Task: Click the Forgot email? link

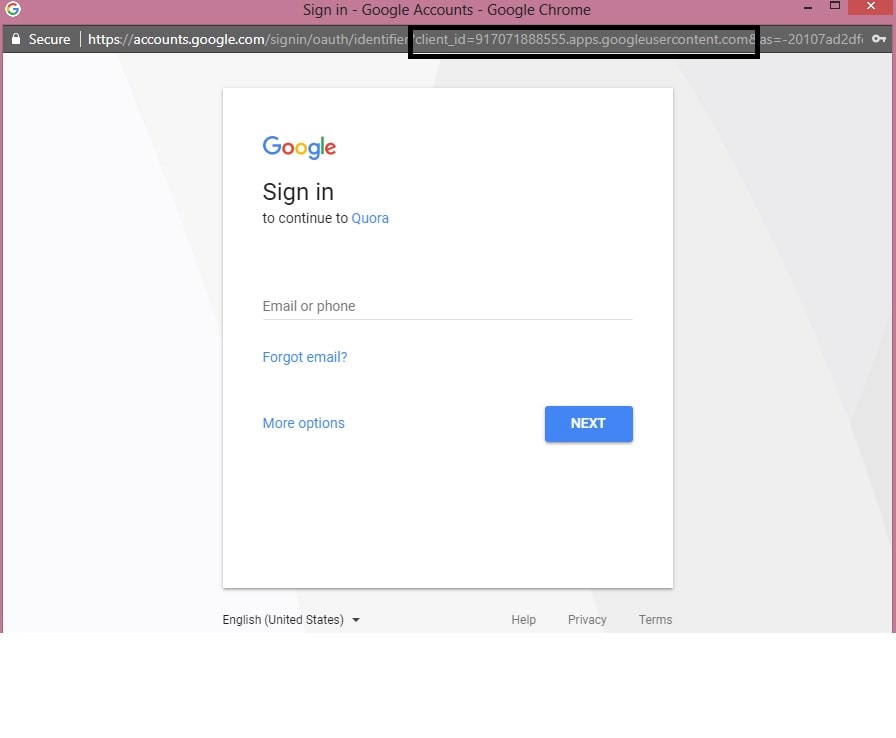Action: click(x=305, y=357)
